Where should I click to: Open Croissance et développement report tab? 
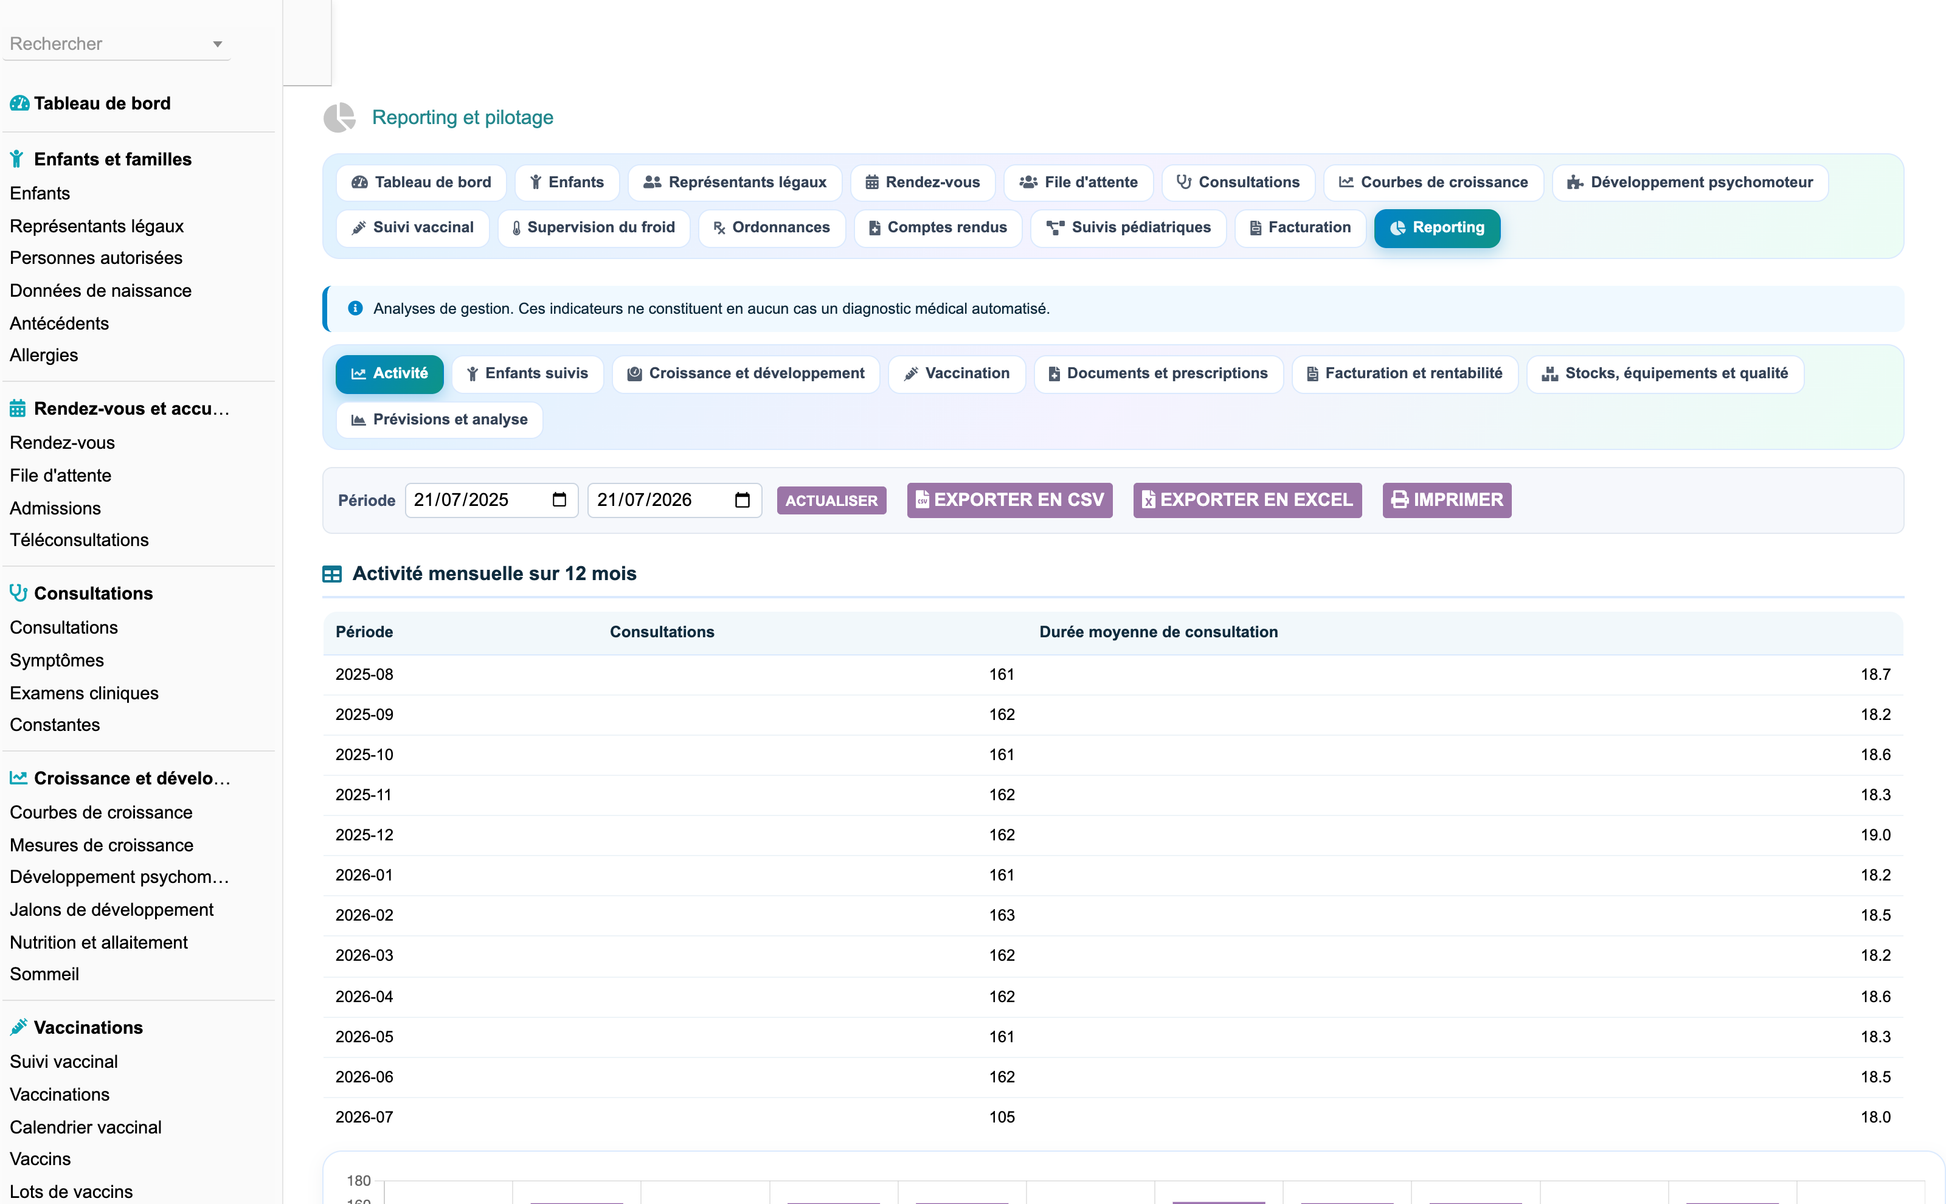(x=745, y=374)
